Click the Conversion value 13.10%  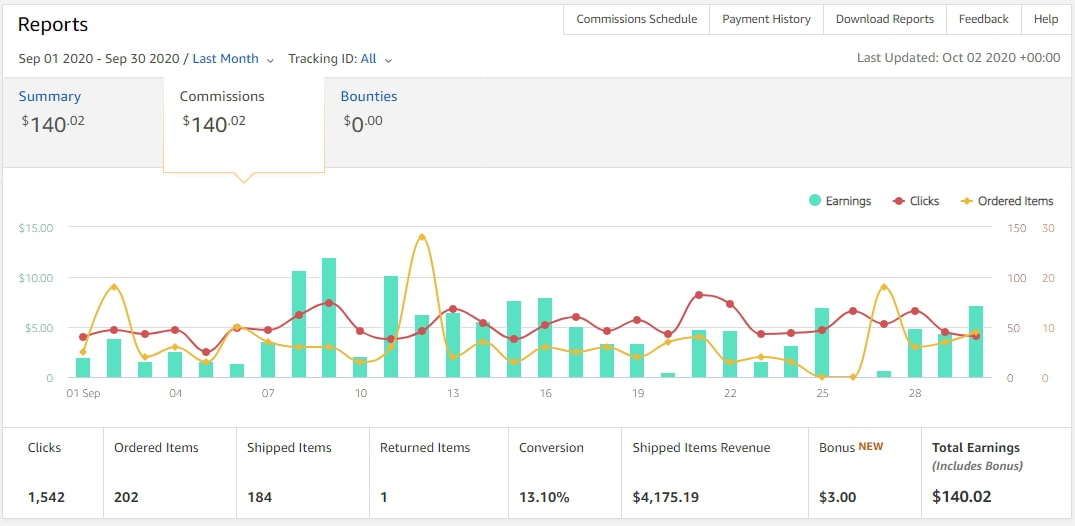click(544, 497)
